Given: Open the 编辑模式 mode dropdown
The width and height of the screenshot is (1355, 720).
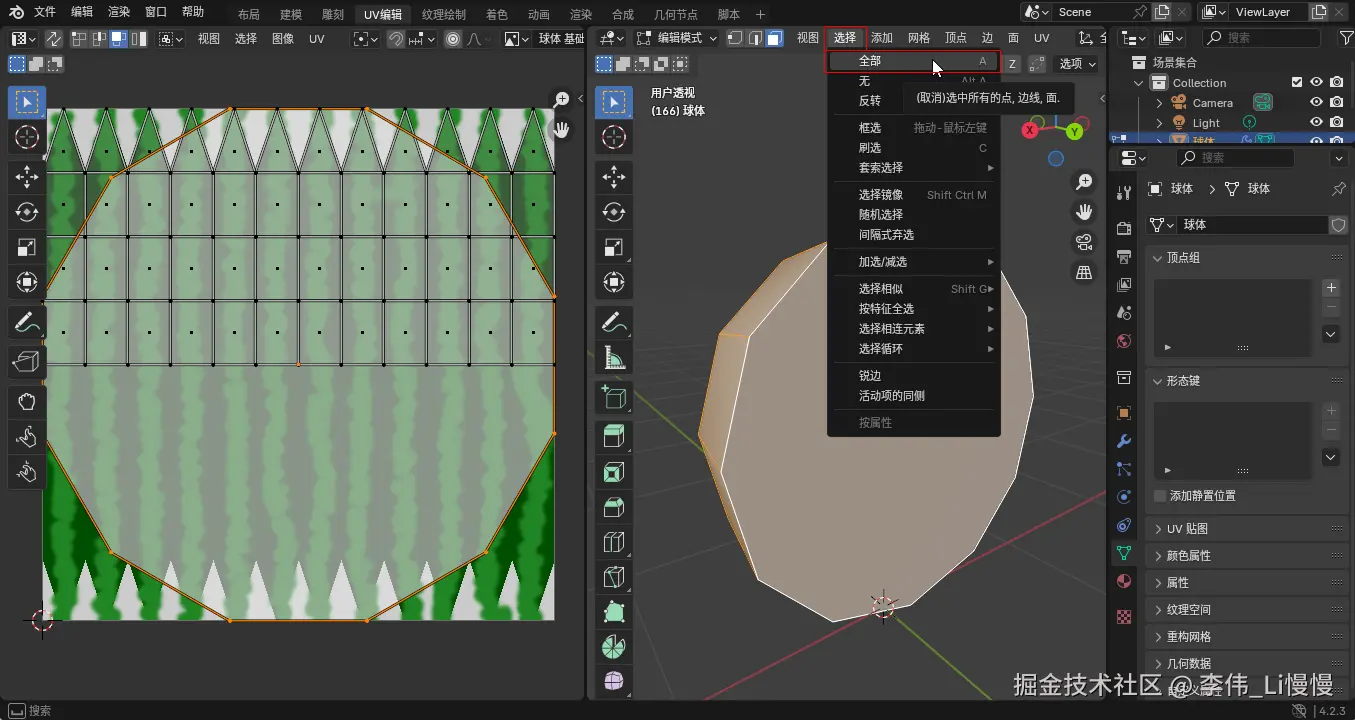Looking at the screenshot, I should point(677,38).
